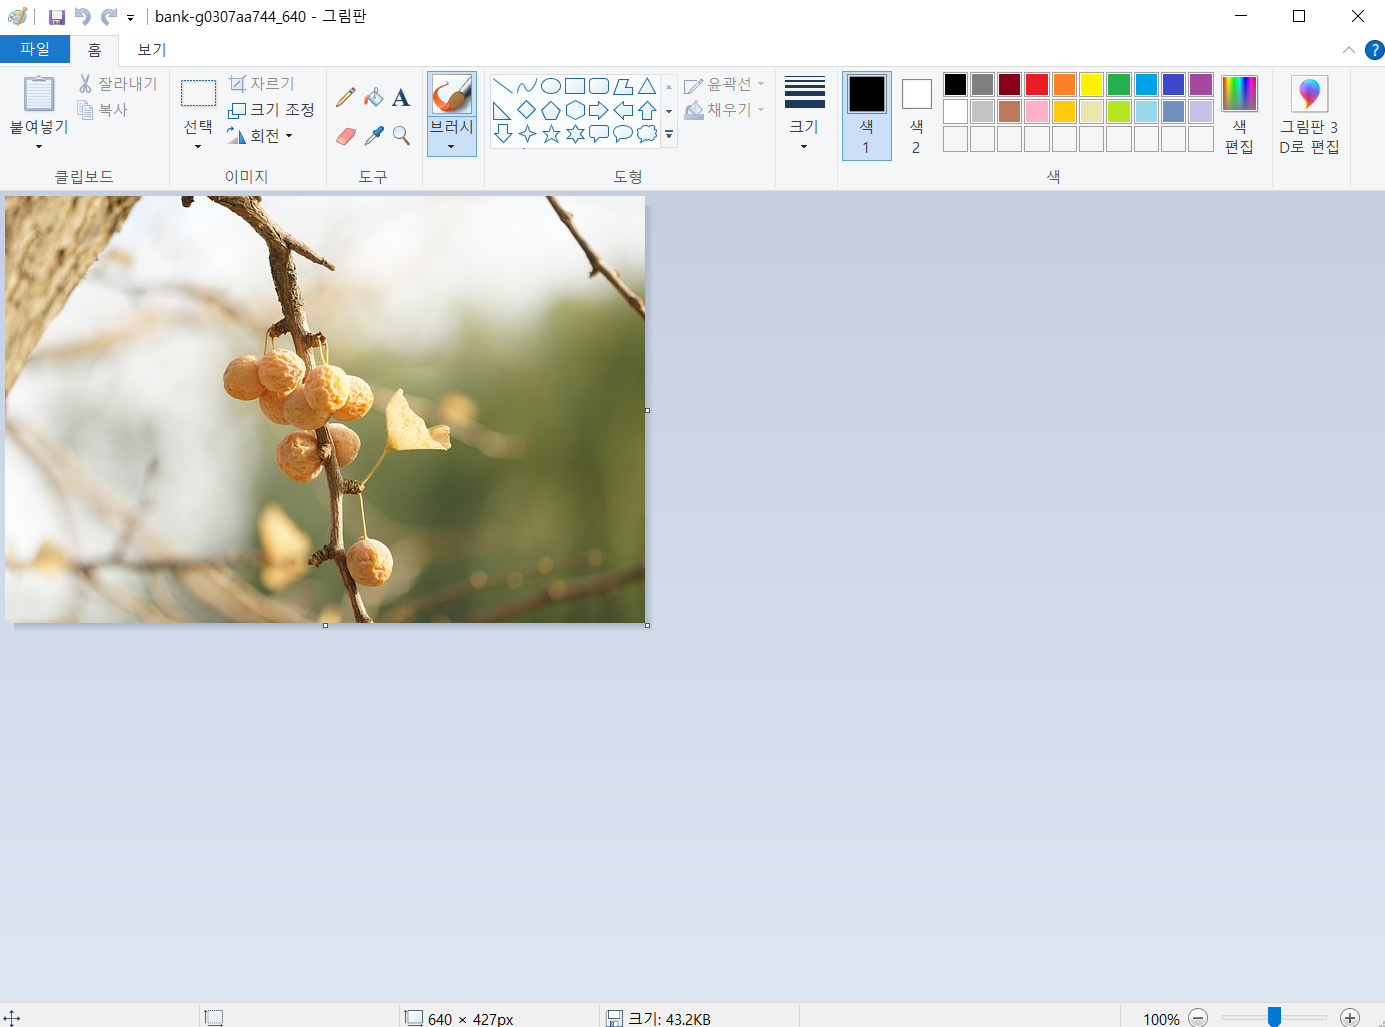Choose the Up arrow shape

pos(647,110)
